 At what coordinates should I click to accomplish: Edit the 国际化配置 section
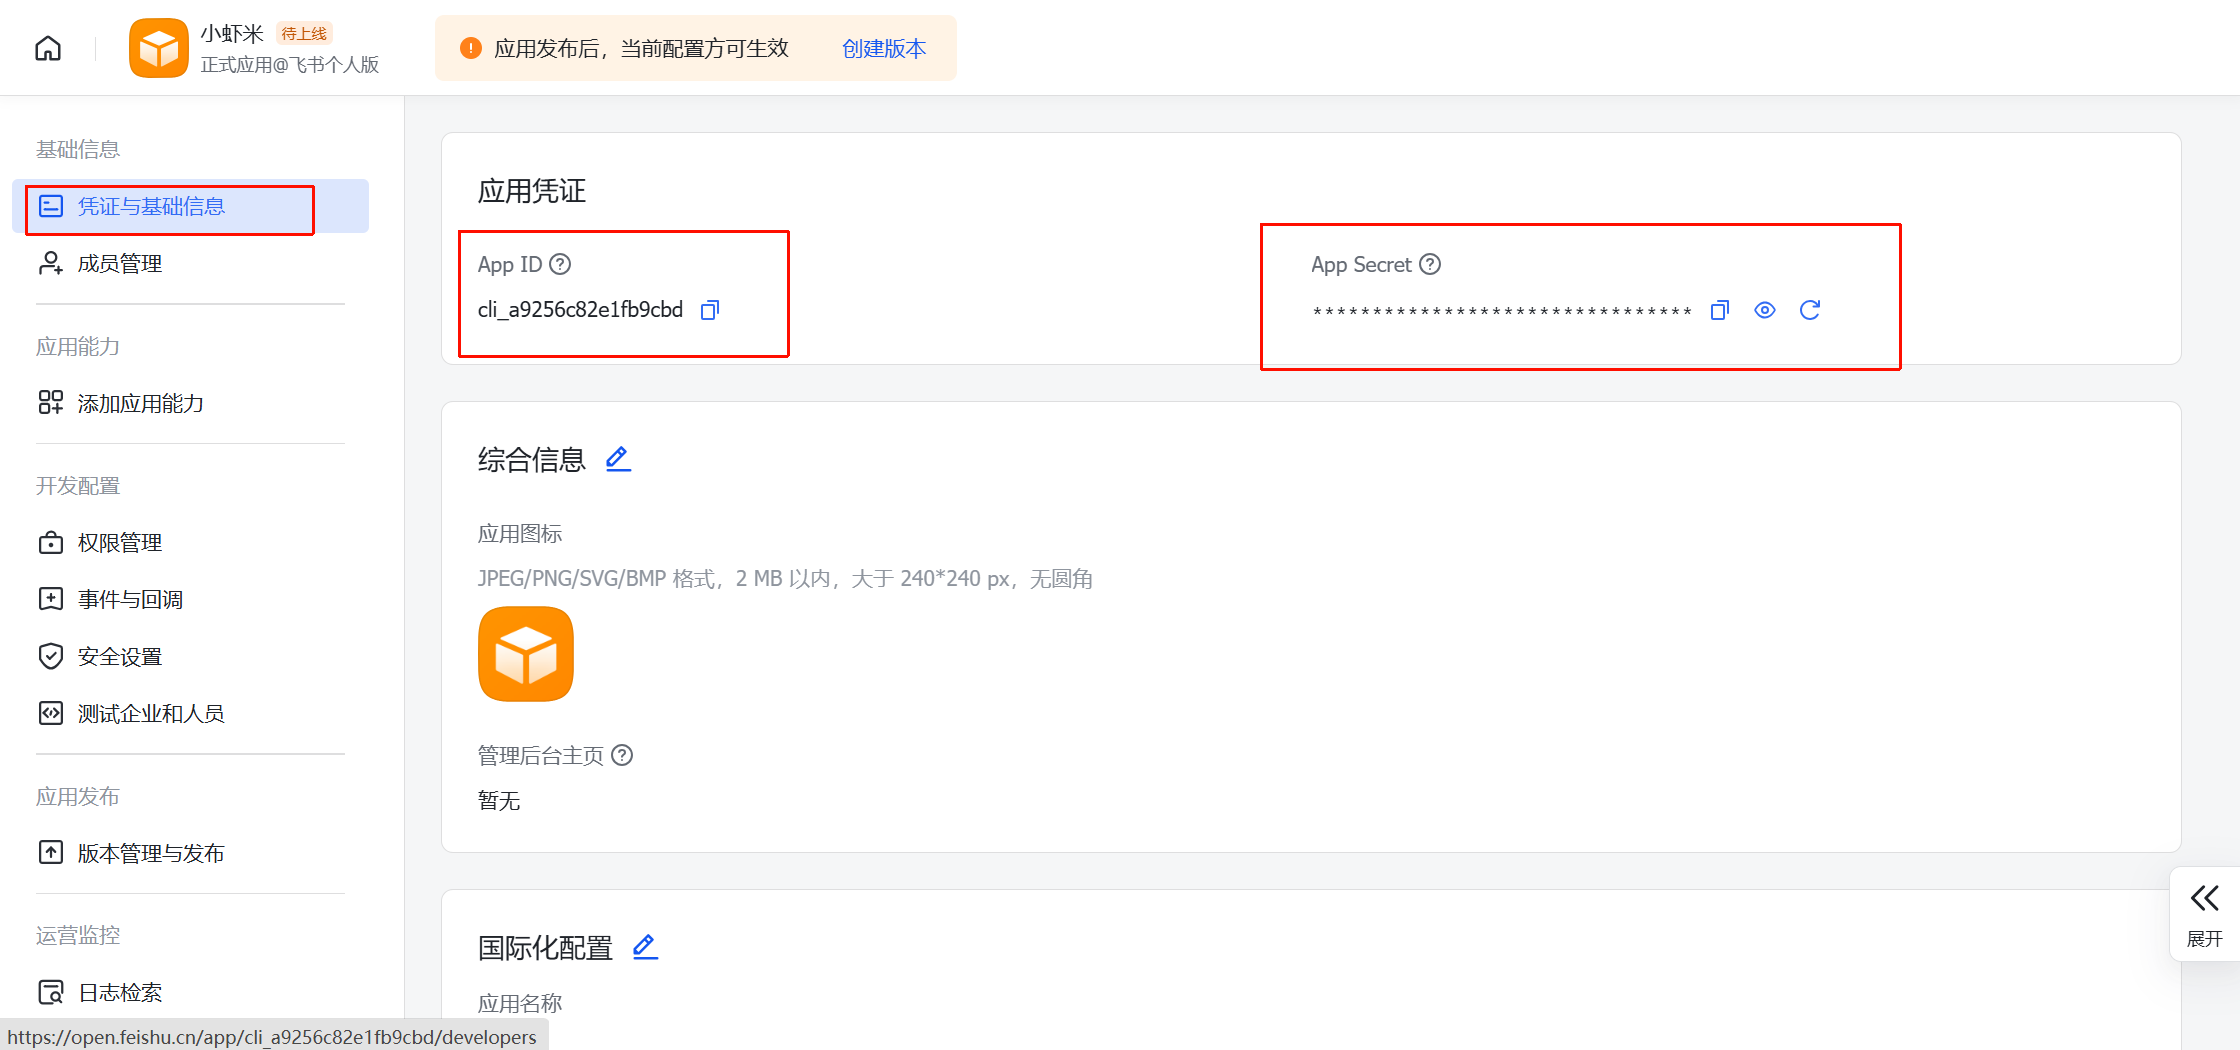tap(645, 946)
